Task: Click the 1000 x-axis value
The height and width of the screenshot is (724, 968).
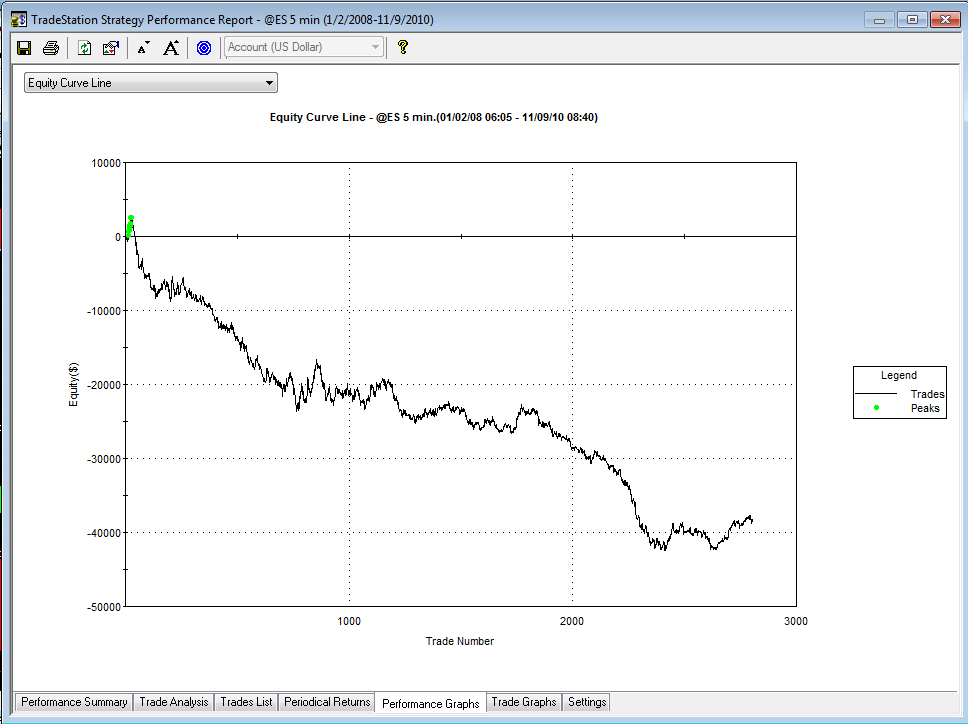Action: [349, 622]
